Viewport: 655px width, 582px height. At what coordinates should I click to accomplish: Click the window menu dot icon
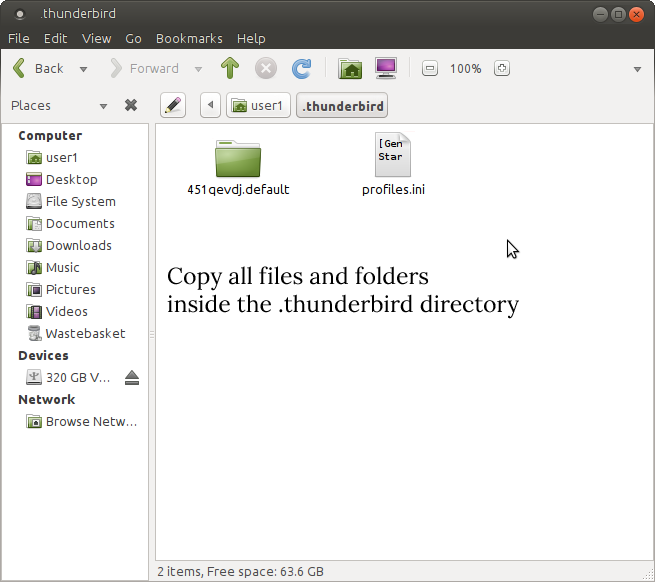click(19, 14)
